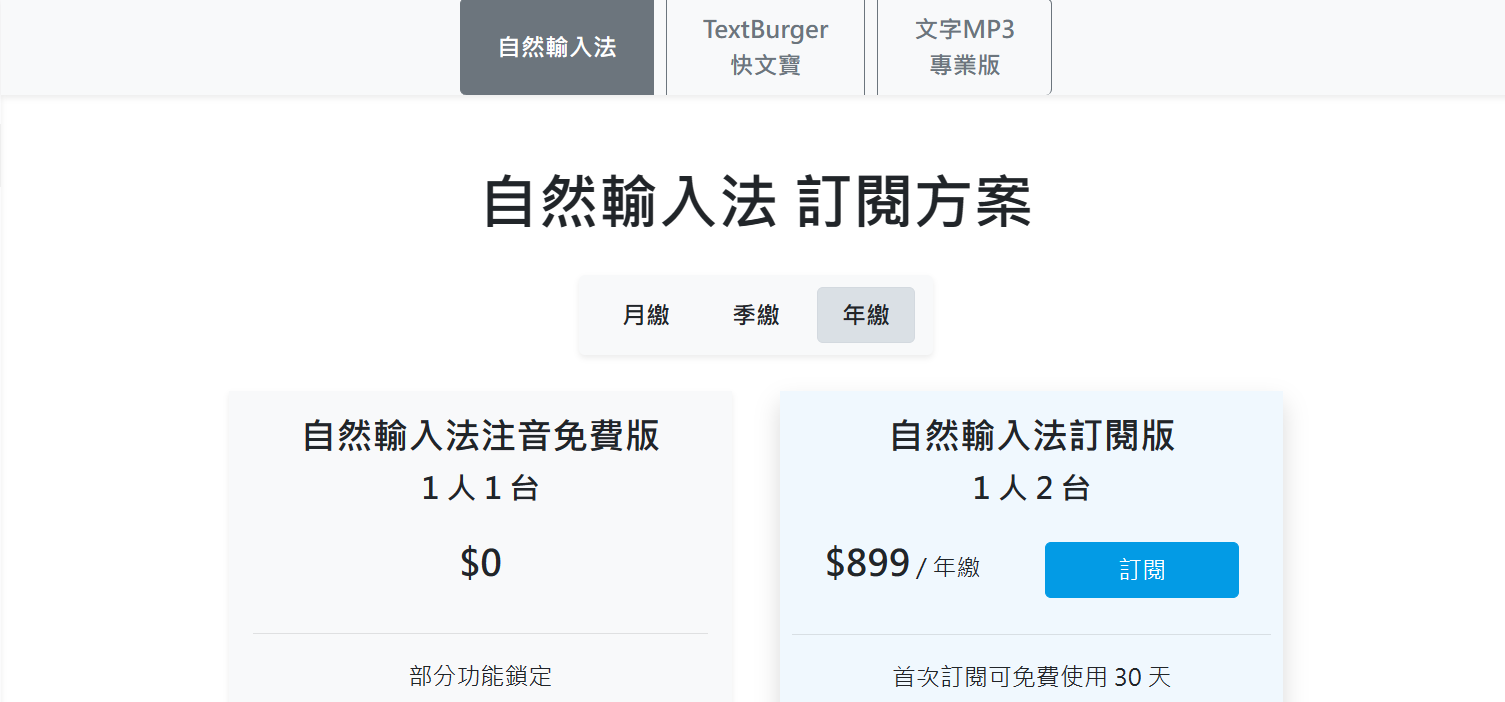Click the vertical separator between TextBurger and 文字MP3 tabs
1505x702 pixels.
(x=871, y=47)
